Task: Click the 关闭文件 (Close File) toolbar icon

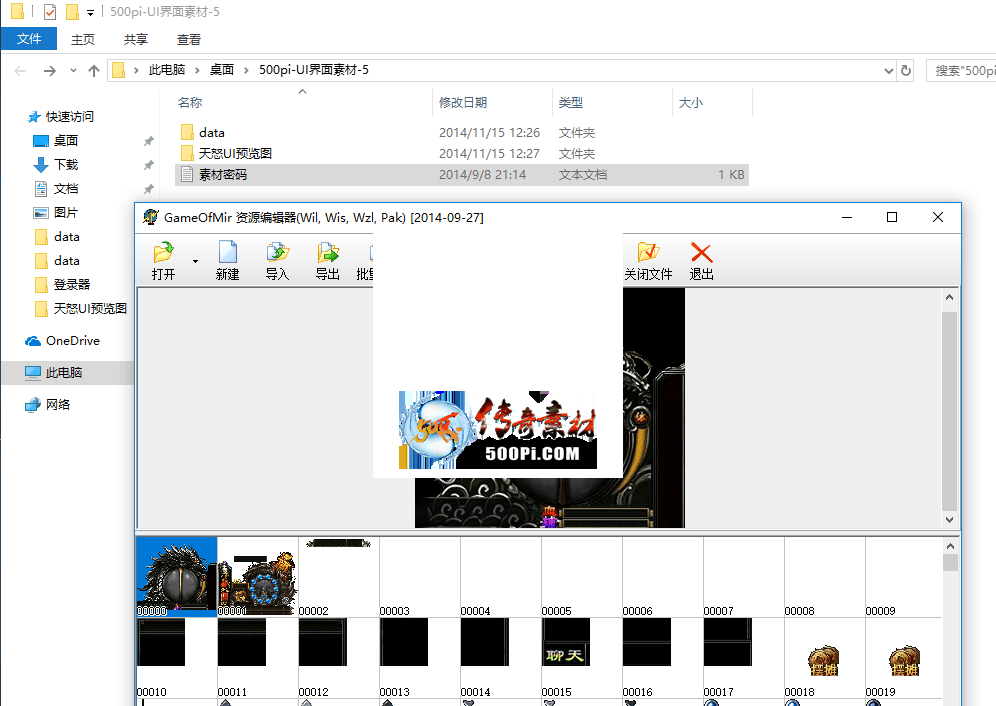Action: click(648, 261)
